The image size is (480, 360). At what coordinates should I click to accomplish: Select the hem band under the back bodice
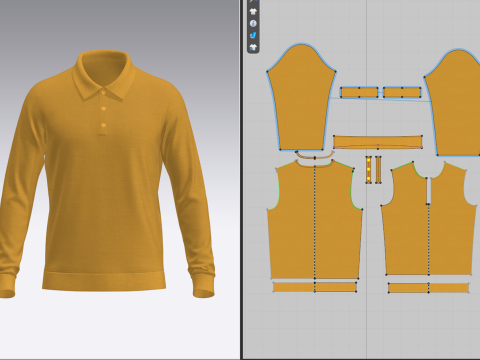point(429,288)
